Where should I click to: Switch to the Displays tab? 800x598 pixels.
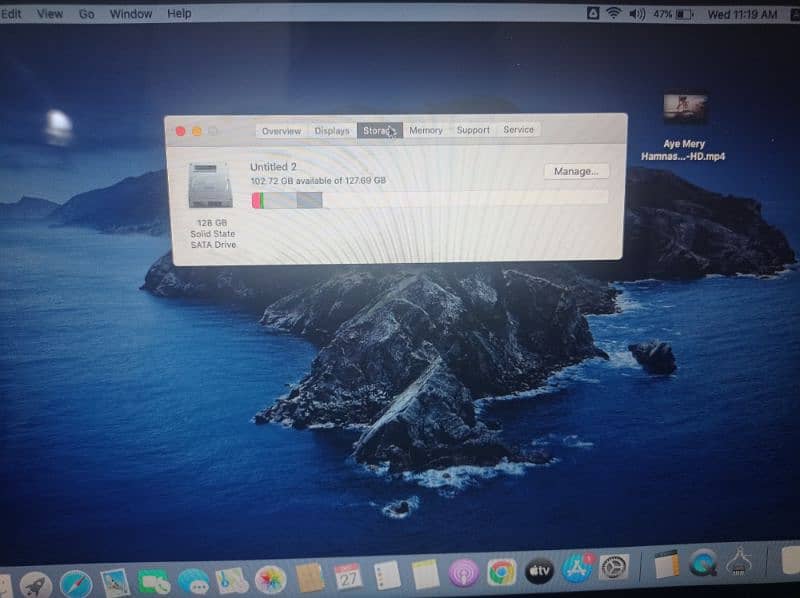click(332, 130)
